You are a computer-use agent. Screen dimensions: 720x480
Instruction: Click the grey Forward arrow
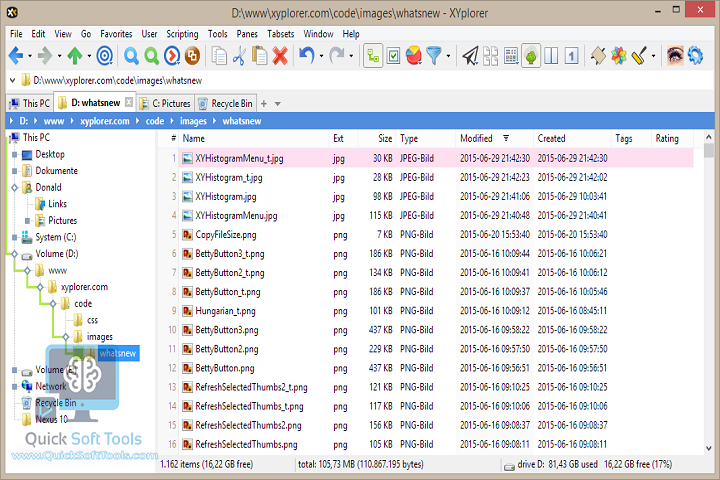(x=45, y=56)
